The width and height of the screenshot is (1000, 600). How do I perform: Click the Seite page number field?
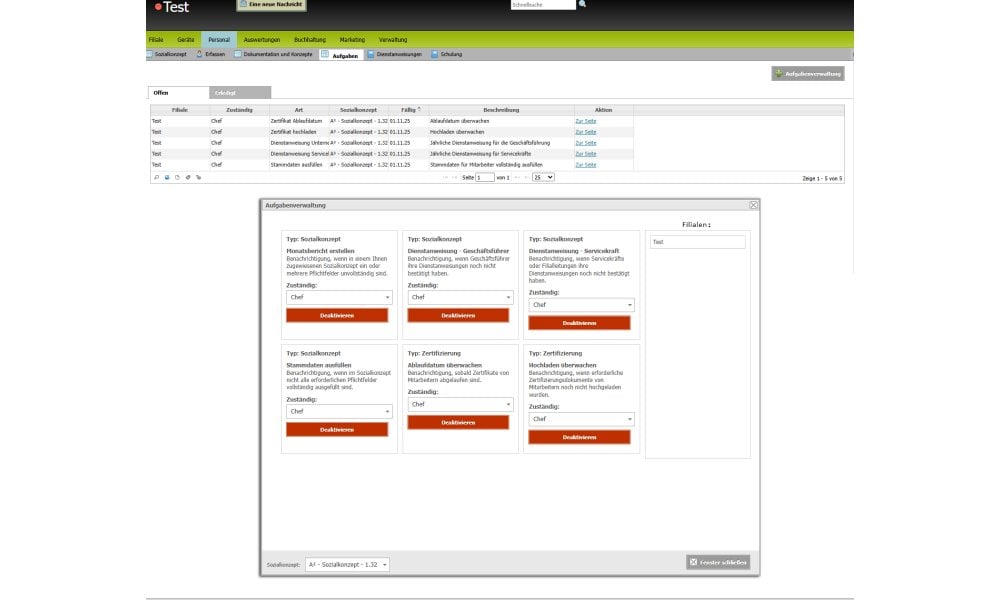click(x=485, y=177)
